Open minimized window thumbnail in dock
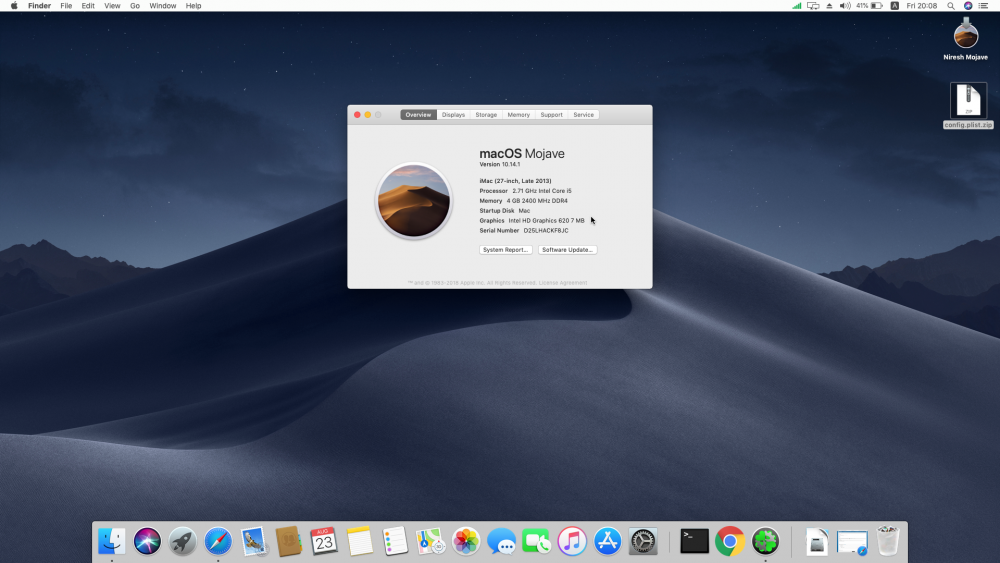1000x563 pixels. 853,543
